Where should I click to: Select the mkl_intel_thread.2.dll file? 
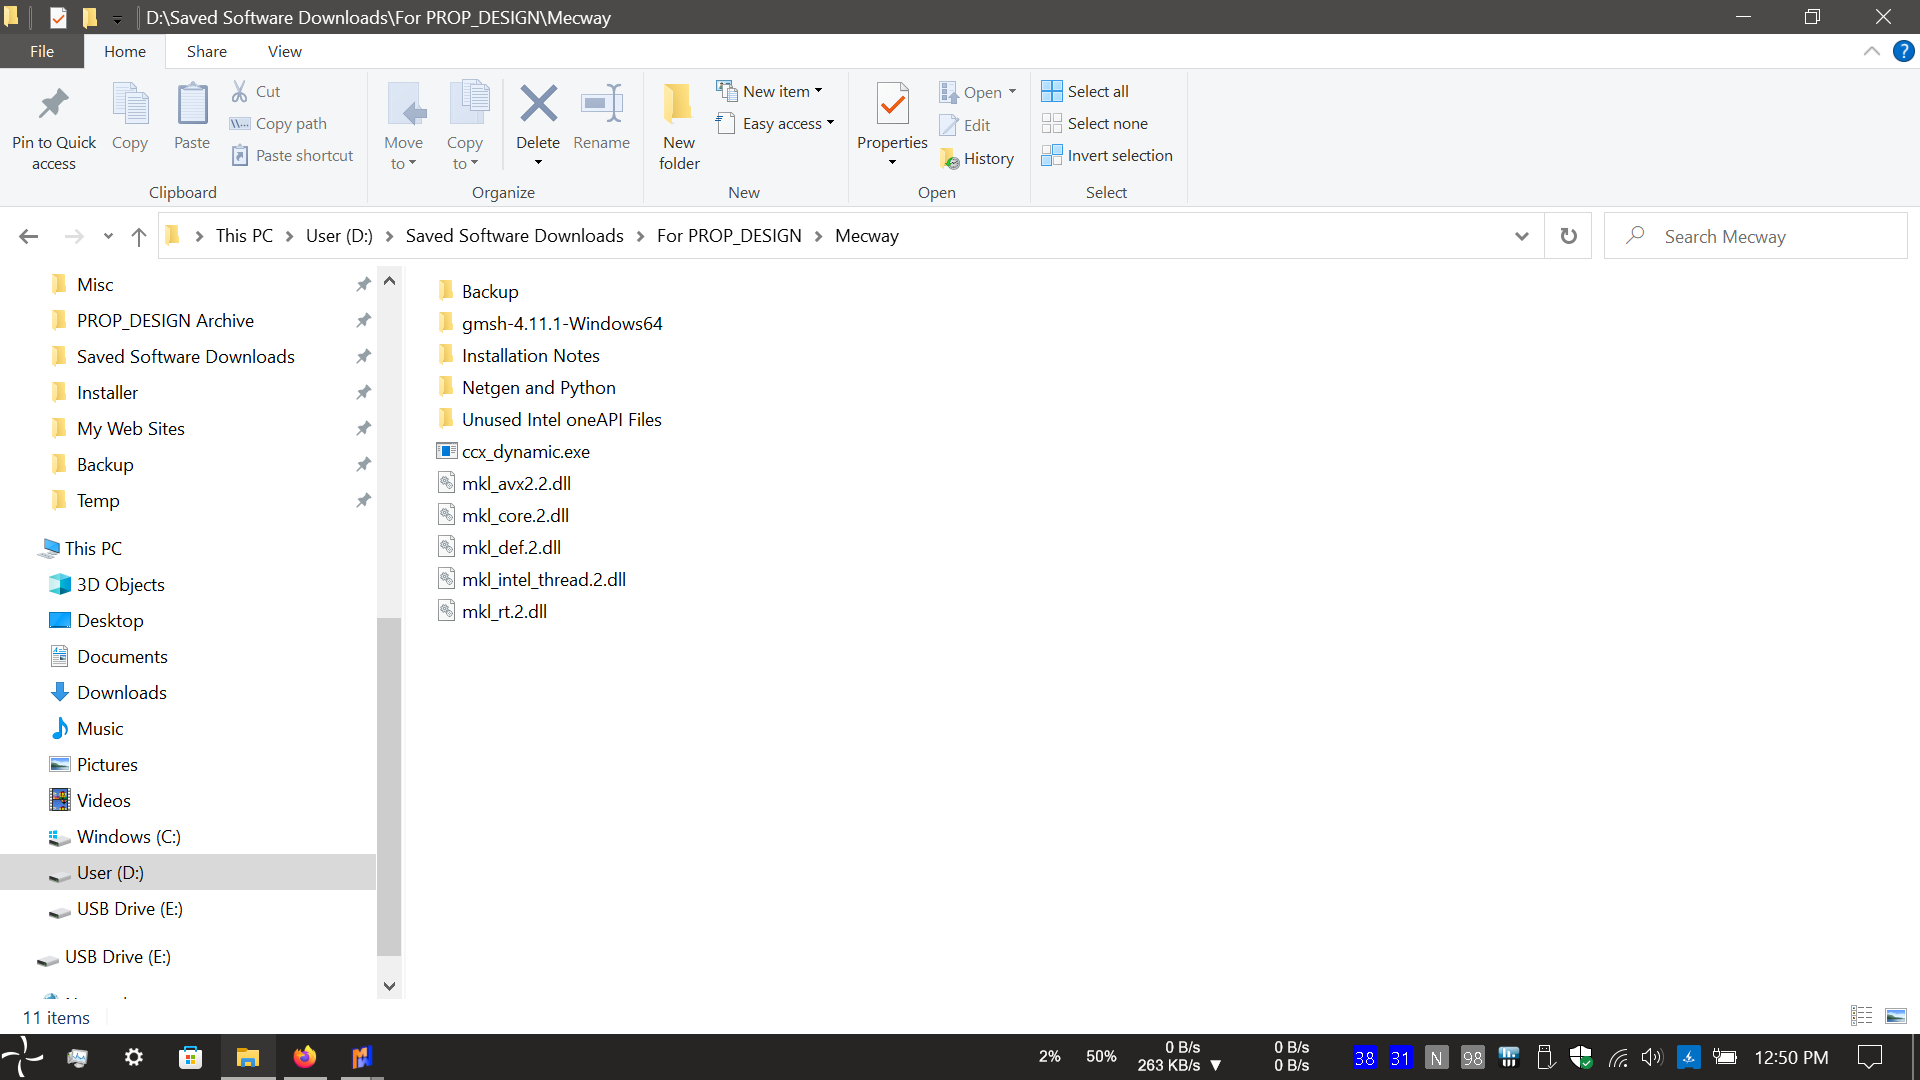pyautogui.click(x=531, y=579)
